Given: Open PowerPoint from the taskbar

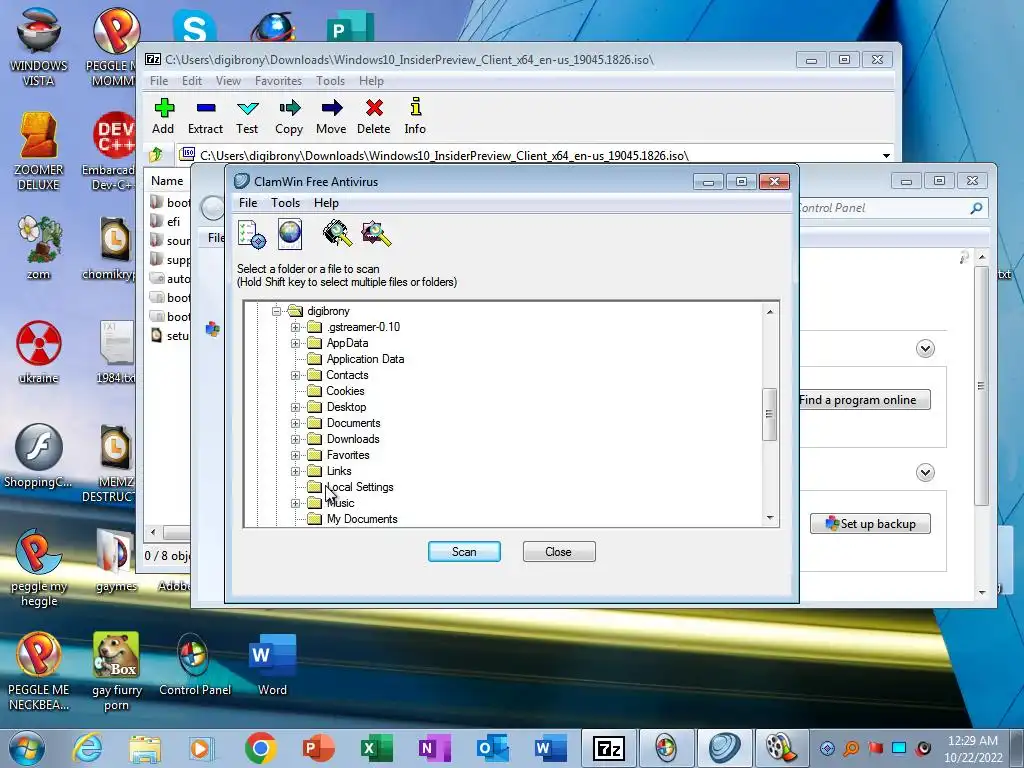Looking at the screenshot, I should [319, 748].
